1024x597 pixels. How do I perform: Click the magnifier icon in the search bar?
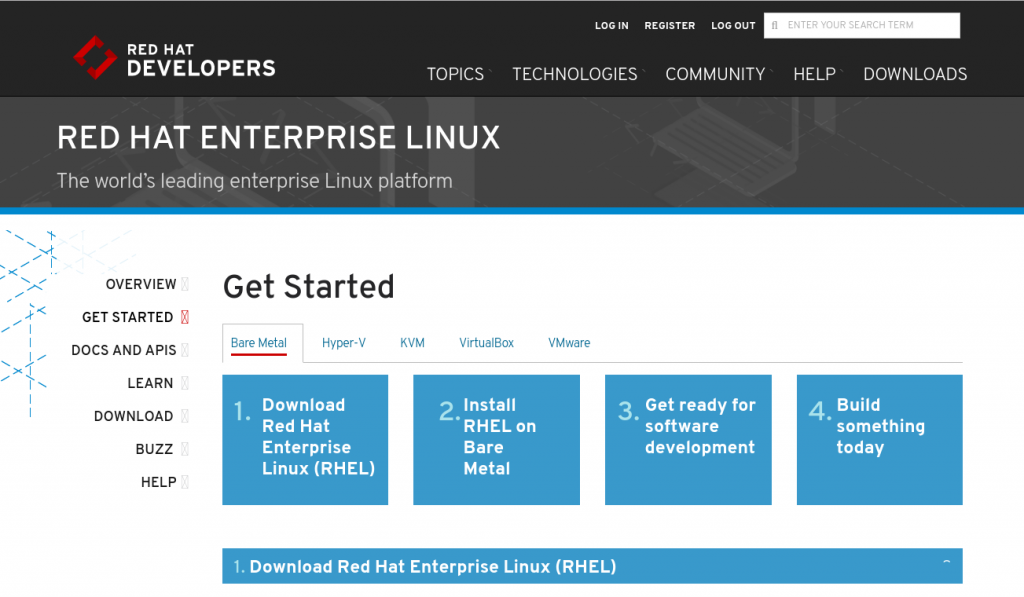pos(774,25)
